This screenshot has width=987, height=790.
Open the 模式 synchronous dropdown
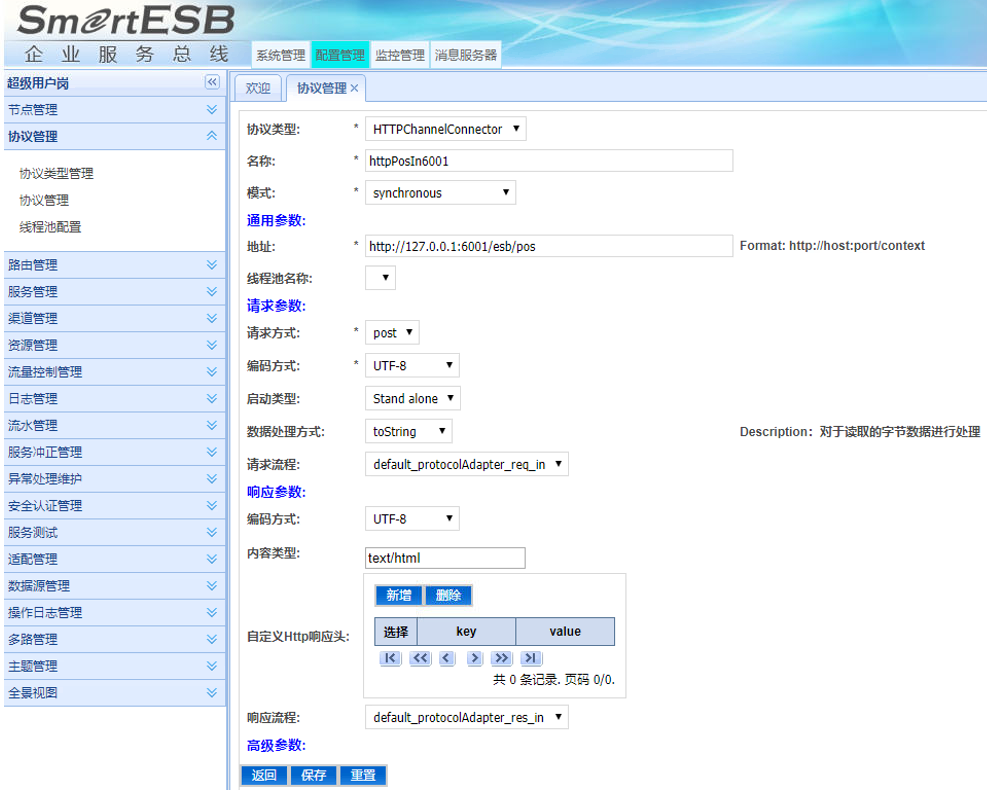pos(440,193)
